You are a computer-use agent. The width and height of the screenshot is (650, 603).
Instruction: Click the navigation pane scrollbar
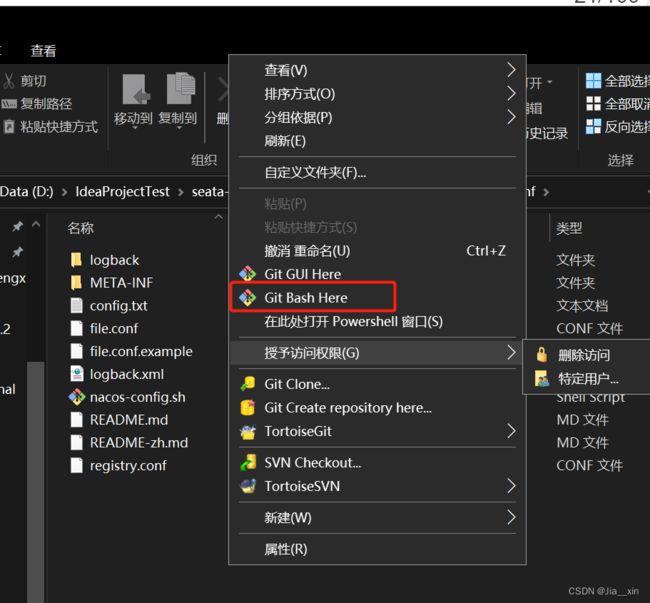click(36, 481)
